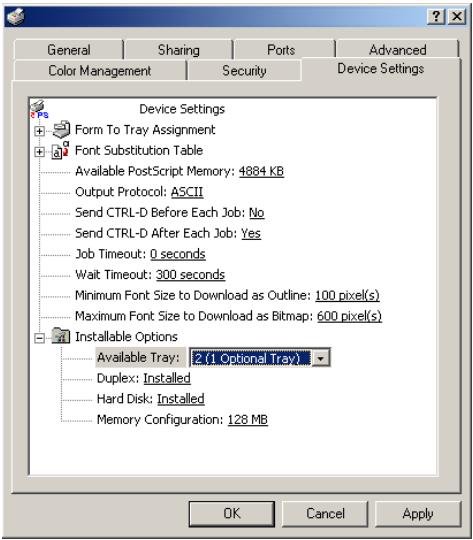Click 'Yes' for CTRL-D After Each Job
The height and width of the screenshot is (540, 473).
point(251,233)
